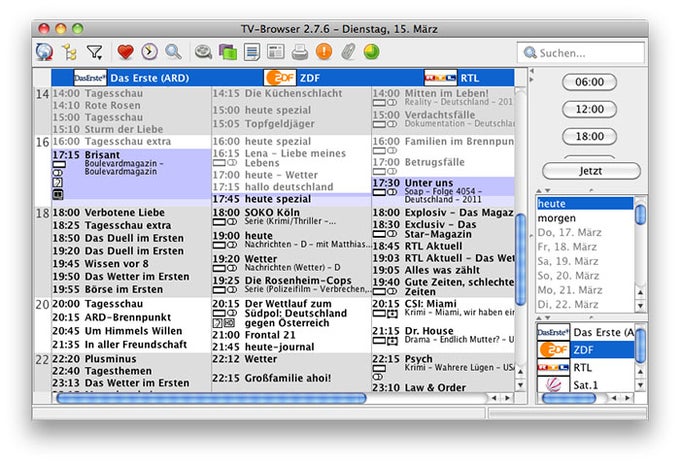Image resolution: width=680 pixels, height=464 pixels.
Task: Click the green-yellow pie chart icon
Action: (x=372, y=52)
